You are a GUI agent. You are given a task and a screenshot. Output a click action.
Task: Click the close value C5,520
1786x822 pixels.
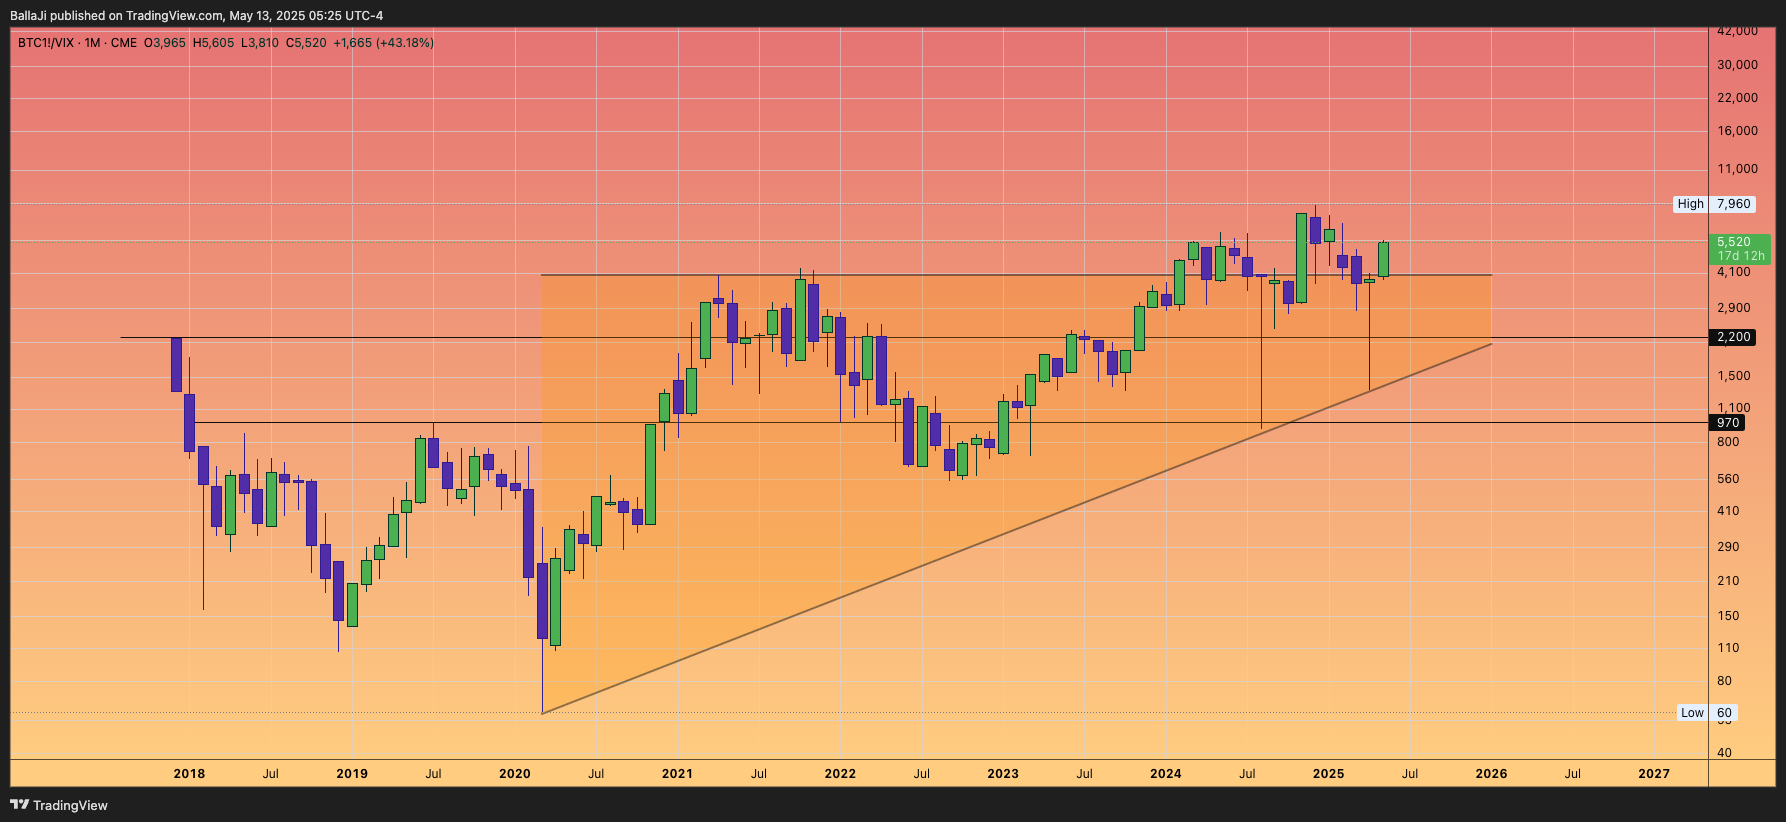306,43
